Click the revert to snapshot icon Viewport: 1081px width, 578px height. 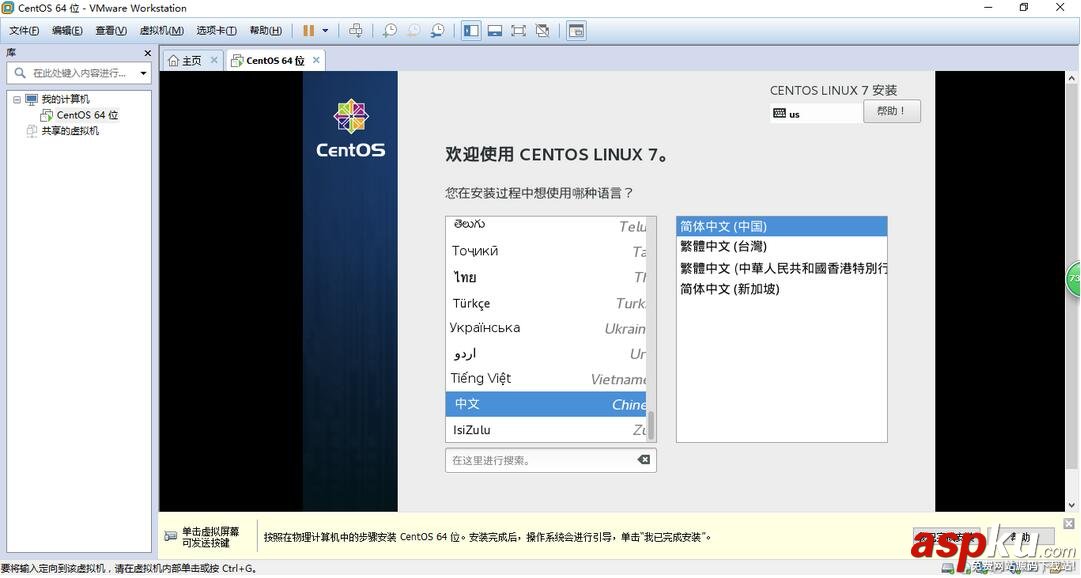(414, 30)
